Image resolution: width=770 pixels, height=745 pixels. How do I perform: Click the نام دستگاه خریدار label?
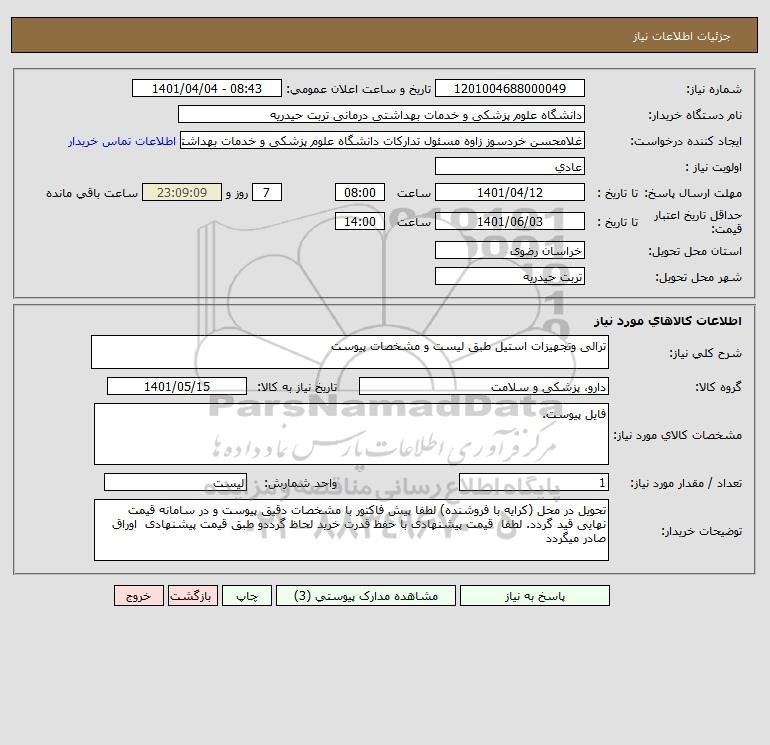point(695,115)
